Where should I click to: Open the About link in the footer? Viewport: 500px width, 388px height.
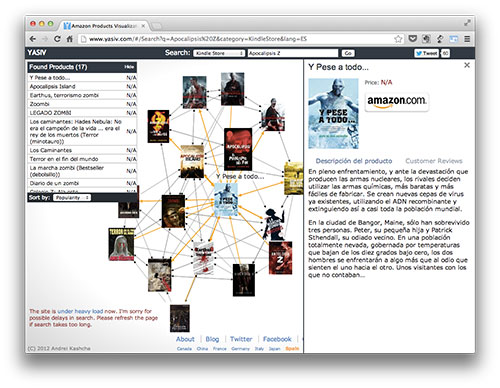pyautogui.click(x=185, y=339)
